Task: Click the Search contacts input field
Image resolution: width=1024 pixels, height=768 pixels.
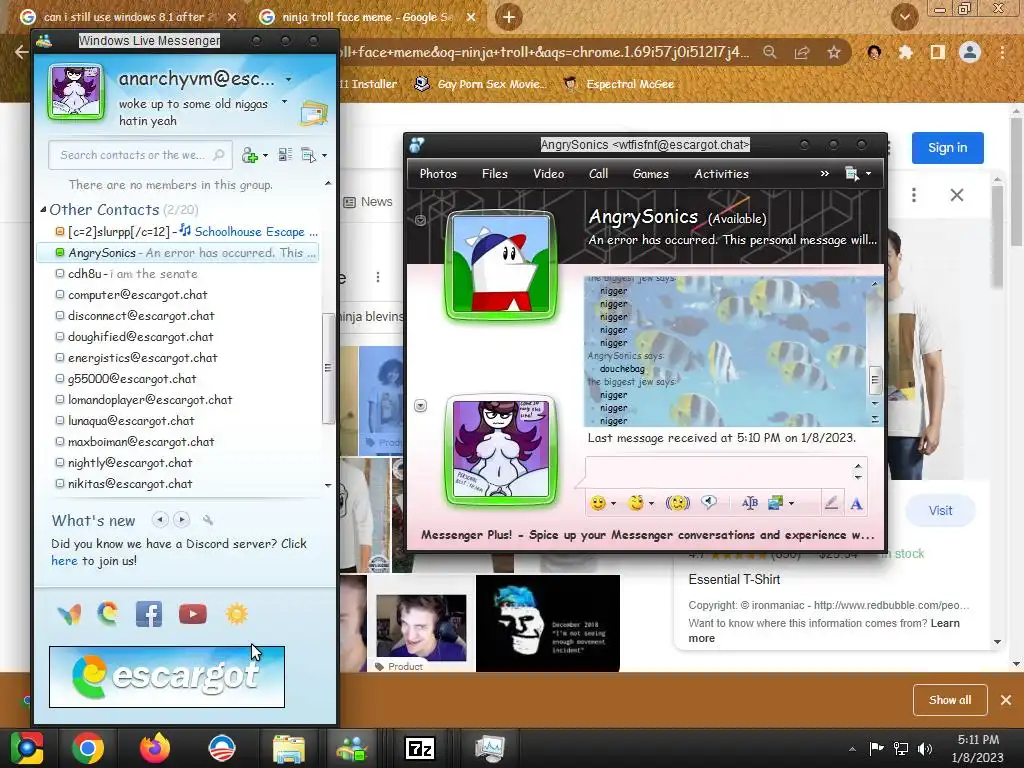Action: 139,155
